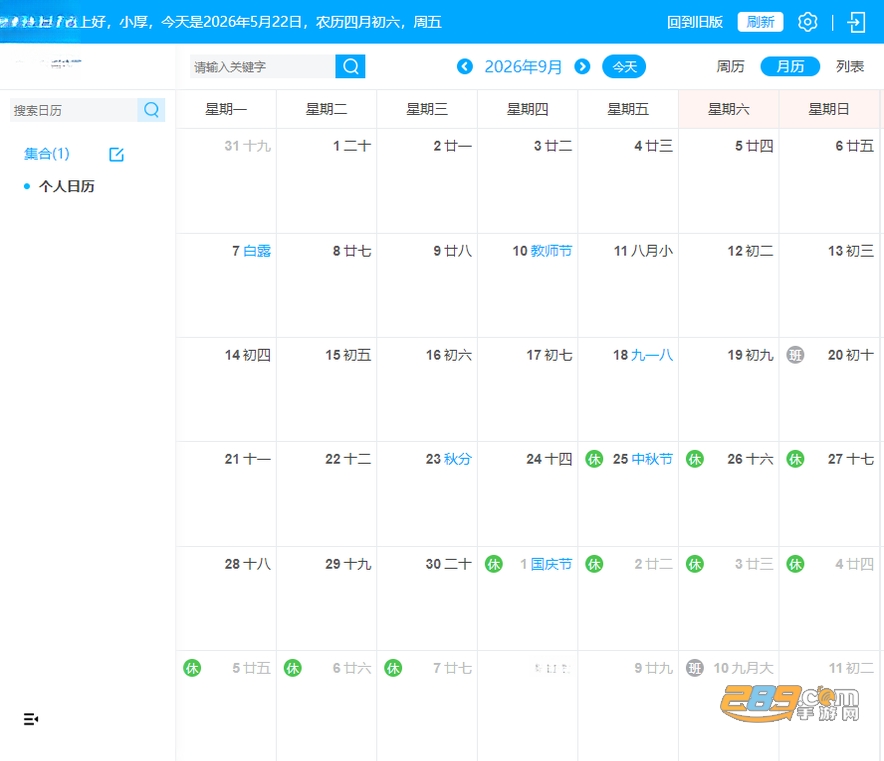Click the 休 badge on 1 国庆节
The height and width of the screenshot is (761, 884).
tap(494, 564)
